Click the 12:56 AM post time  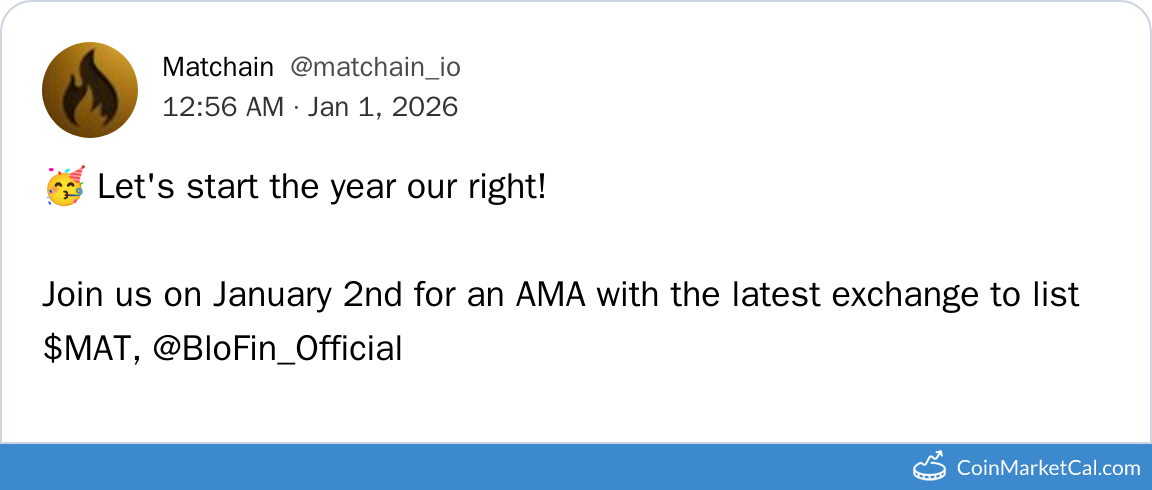point(223,106)
